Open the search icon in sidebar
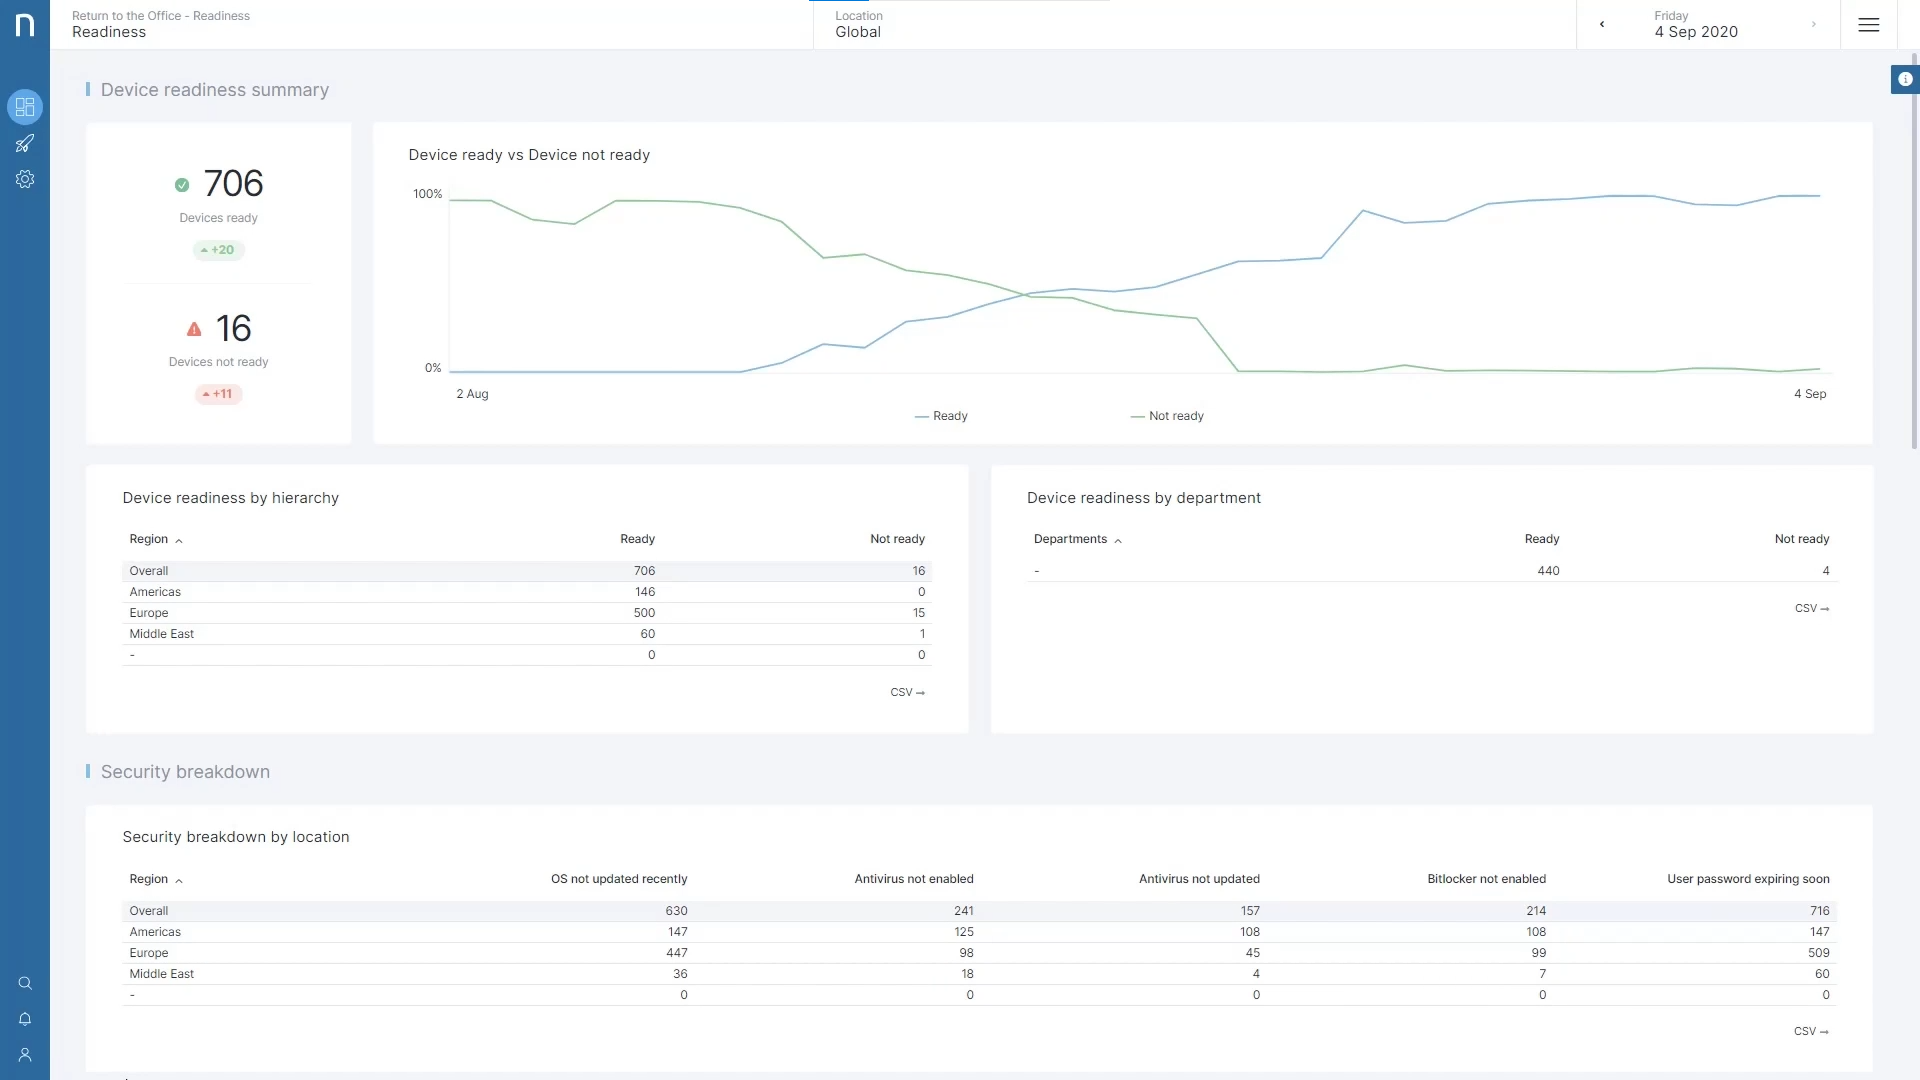The width and height of the screenshot is (1920, 1080). click(x=25, y=983)
